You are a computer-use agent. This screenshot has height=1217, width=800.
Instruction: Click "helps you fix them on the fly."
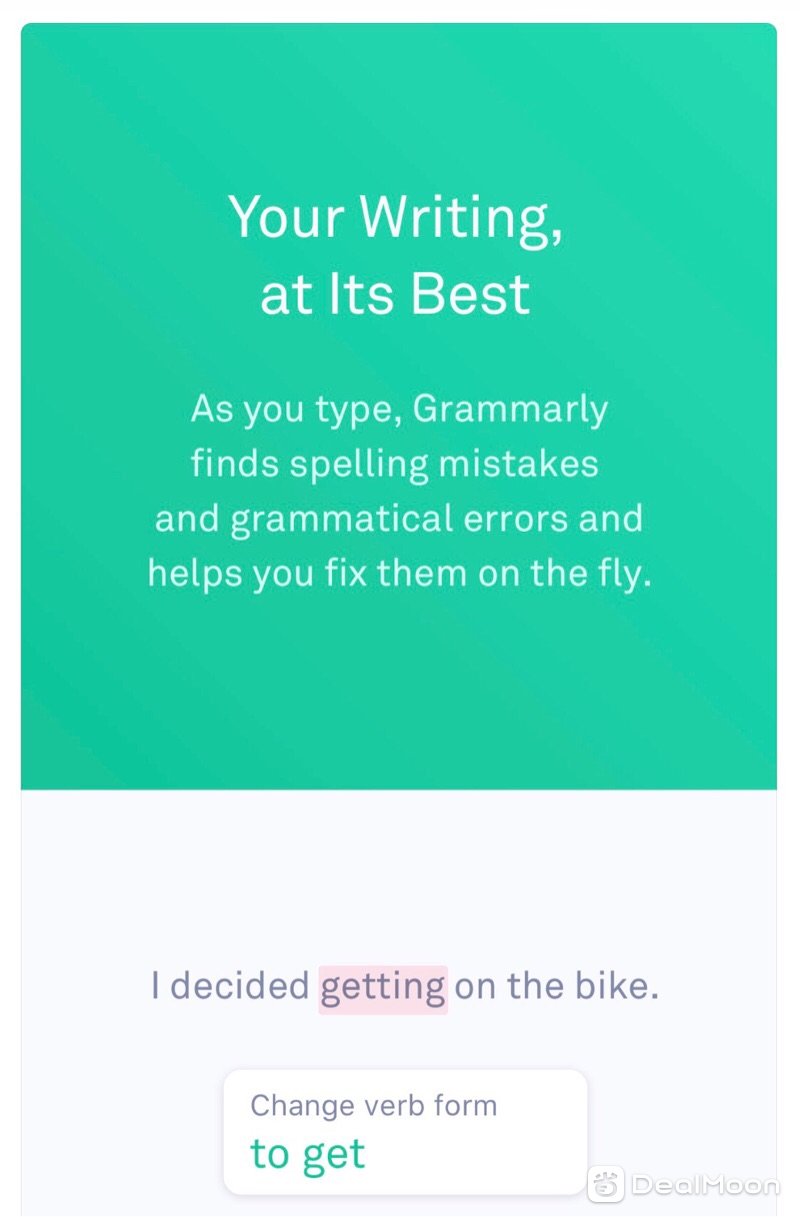399,575
